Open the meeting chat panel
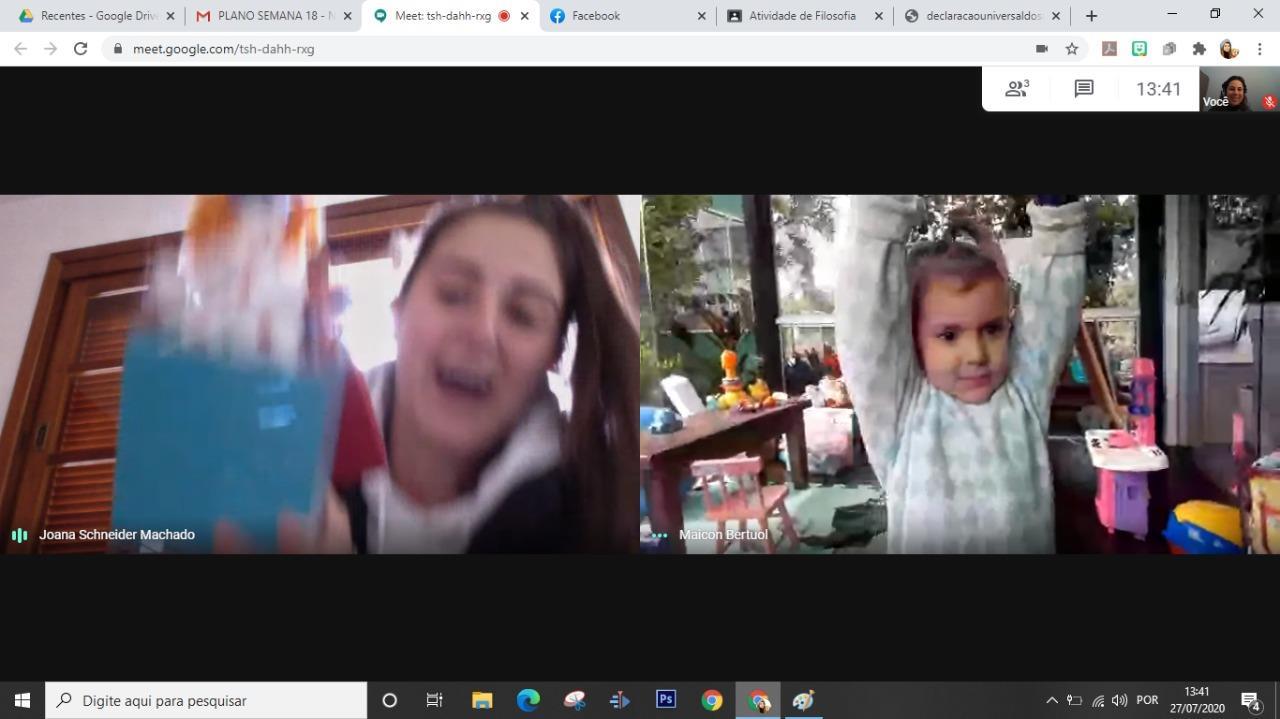This screenshot has height=719, width=1280. (x=1083, y=89)
